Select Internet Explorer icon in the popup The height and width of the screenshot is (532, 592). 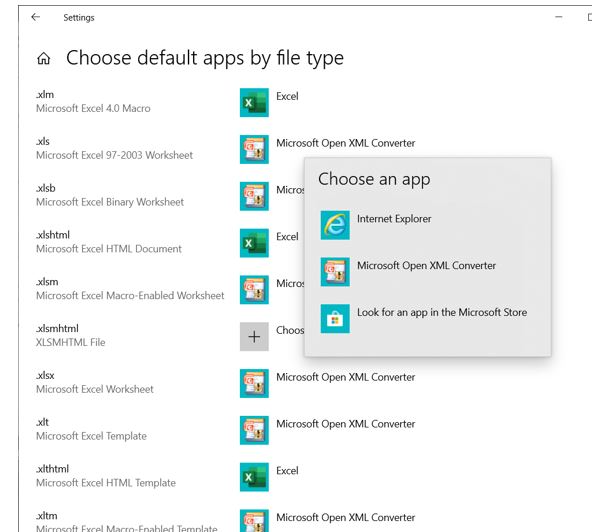pyautogui.click(x=335, y=225)
